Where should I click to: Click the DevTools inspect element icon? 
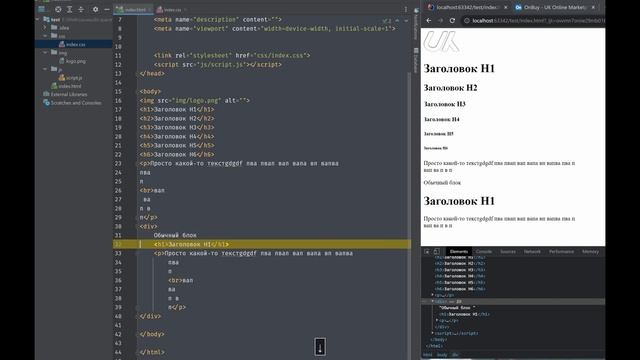(427, 251)
